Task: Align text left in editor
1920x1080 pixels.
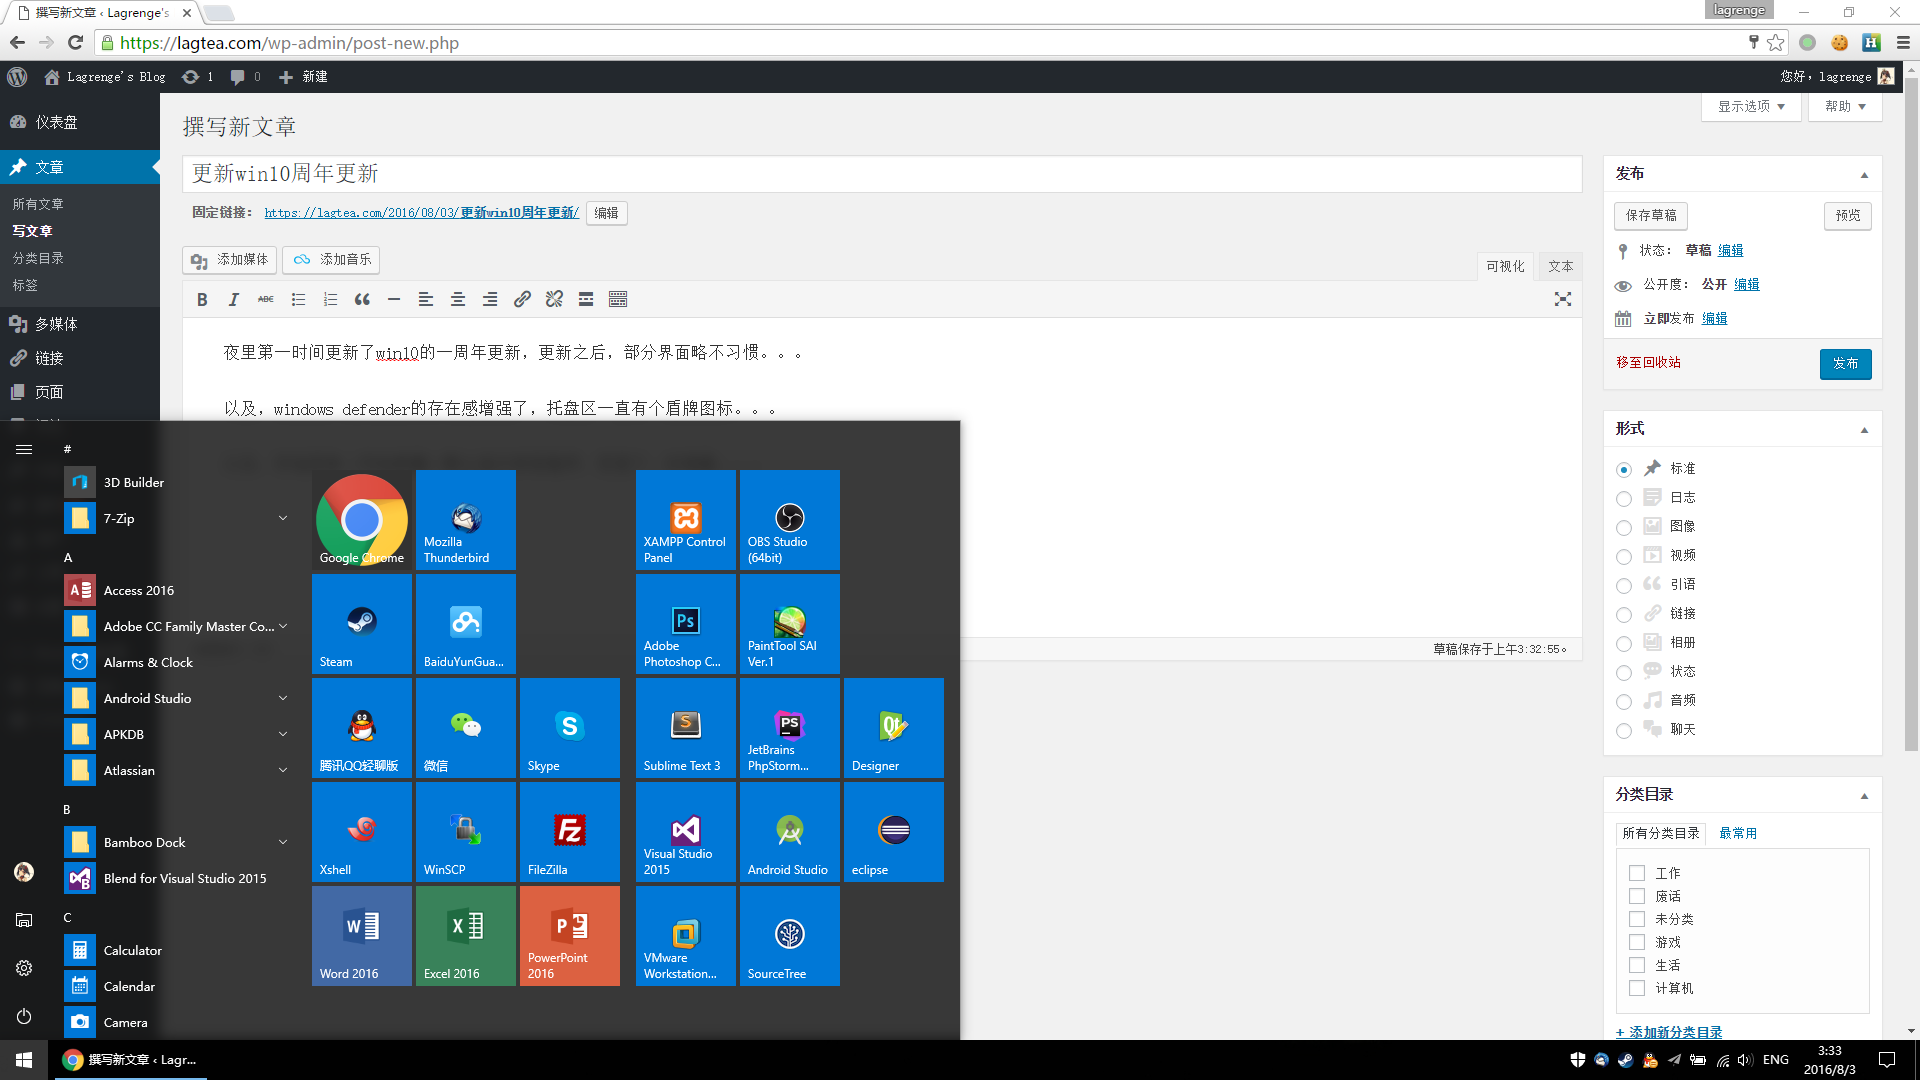Action: pos(426,299)
